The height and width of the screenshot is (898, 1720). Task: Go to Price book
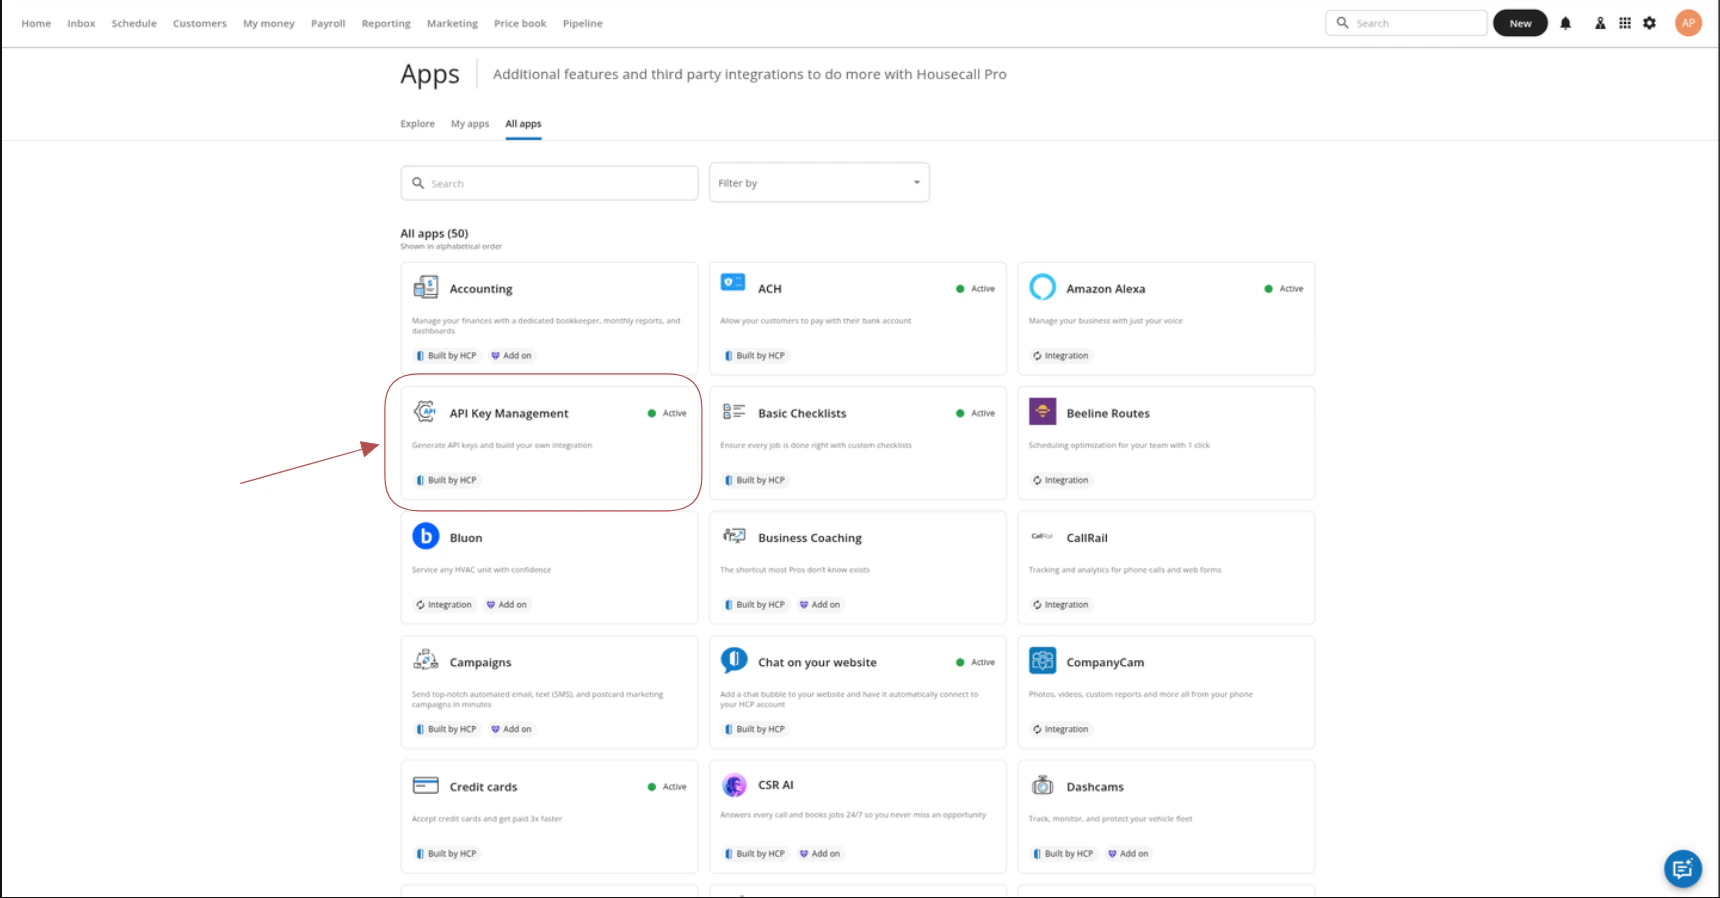click(x=520, y=23)
